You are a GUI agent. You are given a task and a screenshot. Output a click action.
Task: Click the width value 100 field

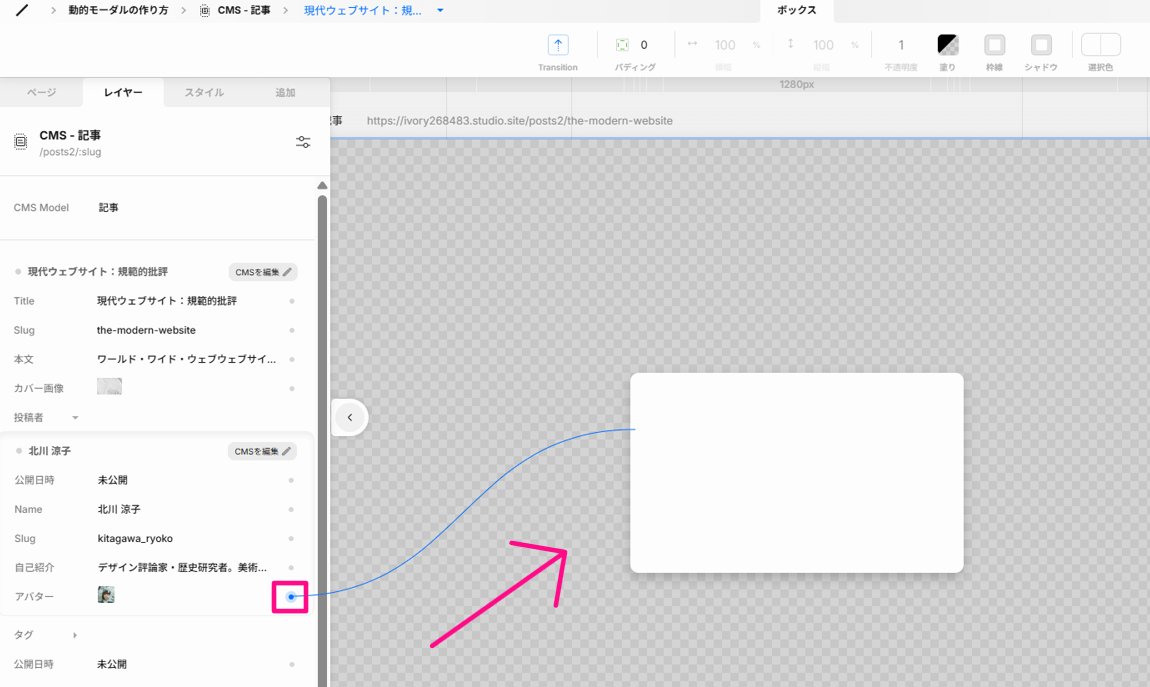(725, 45)
